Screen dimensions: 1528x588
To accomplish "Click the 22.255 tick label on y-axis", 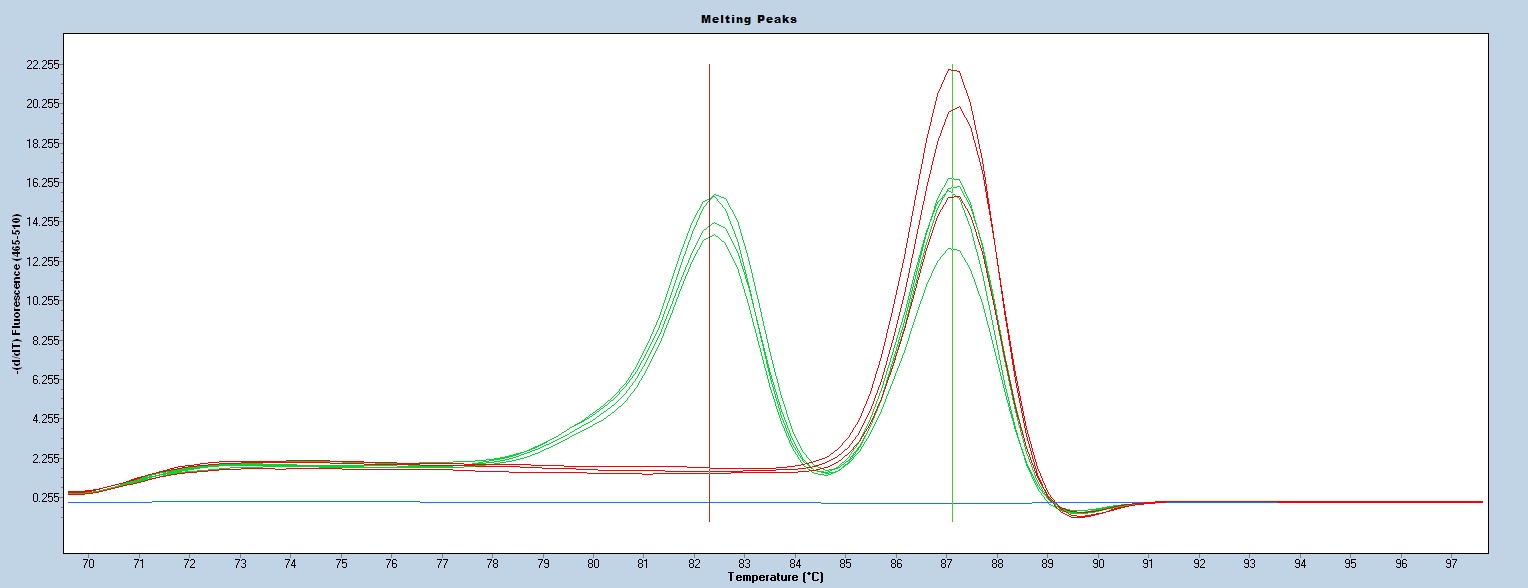I will [x=43, y=65].
